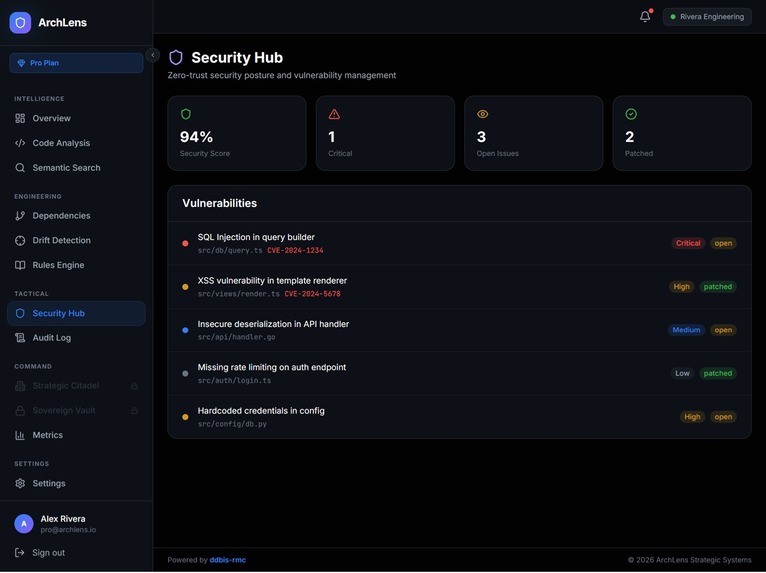Go to Overview in the sidebar
766x573 pixels.
[x=76, y=118]
